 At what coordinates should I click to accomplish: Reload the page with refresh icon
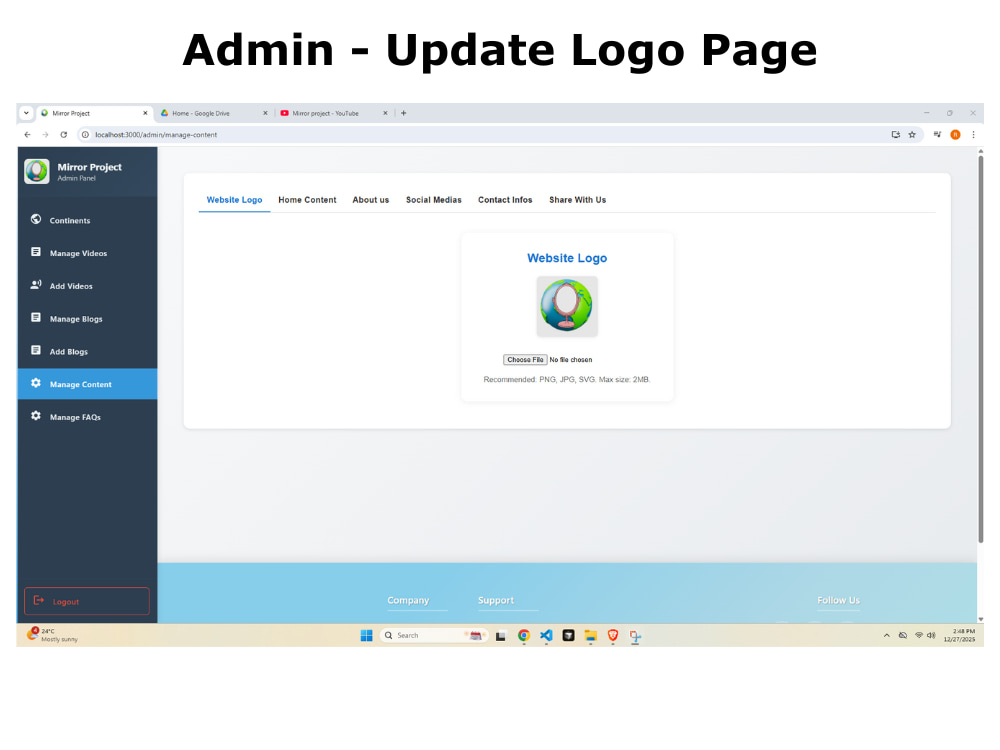64,135
